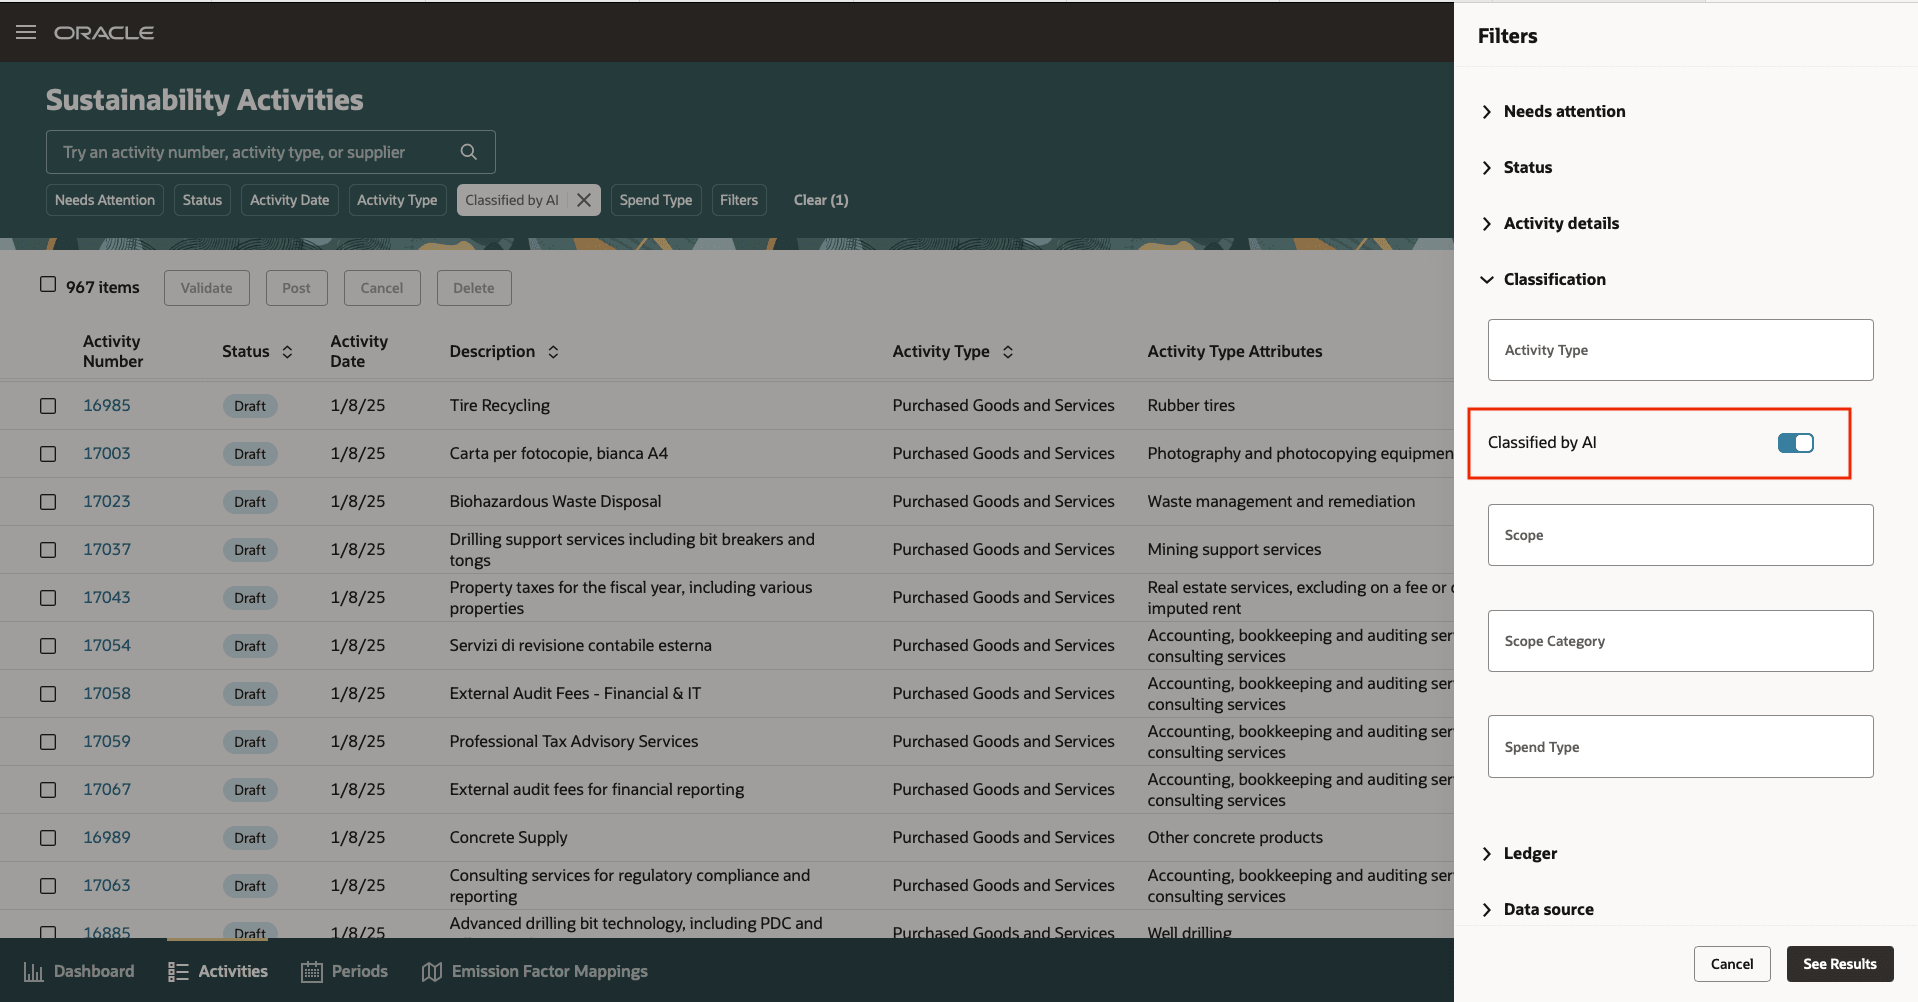Open activity number 17067 link
1918x1002 pixels.
(x=107, y=790)
